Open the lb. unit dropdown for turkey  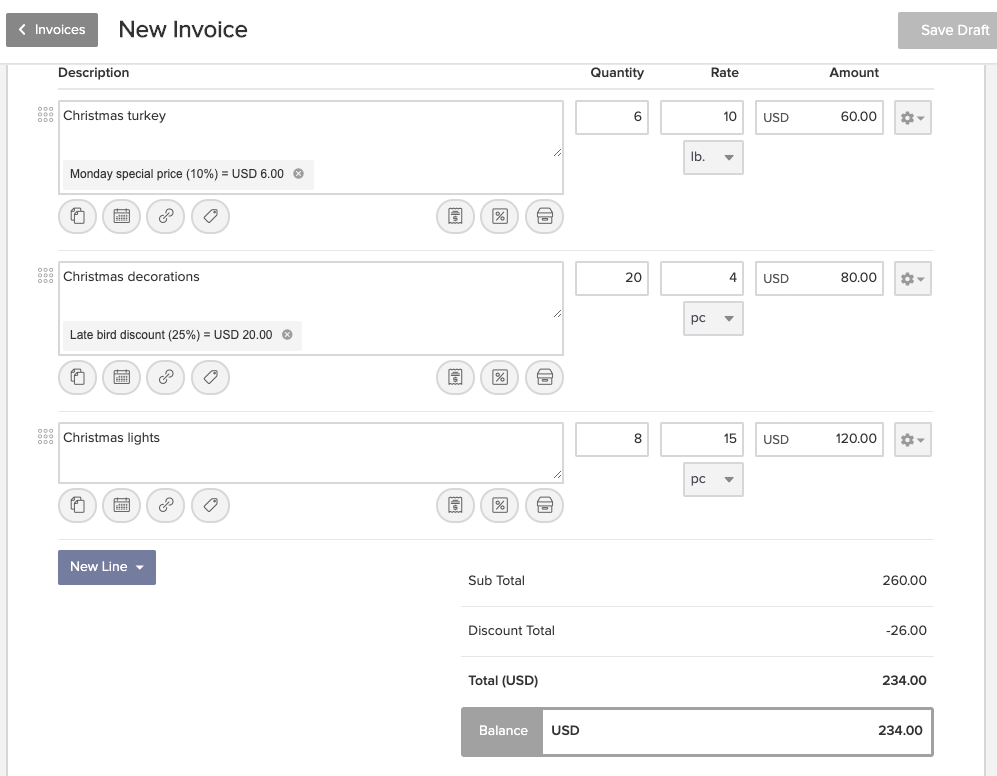pos(713,157)
